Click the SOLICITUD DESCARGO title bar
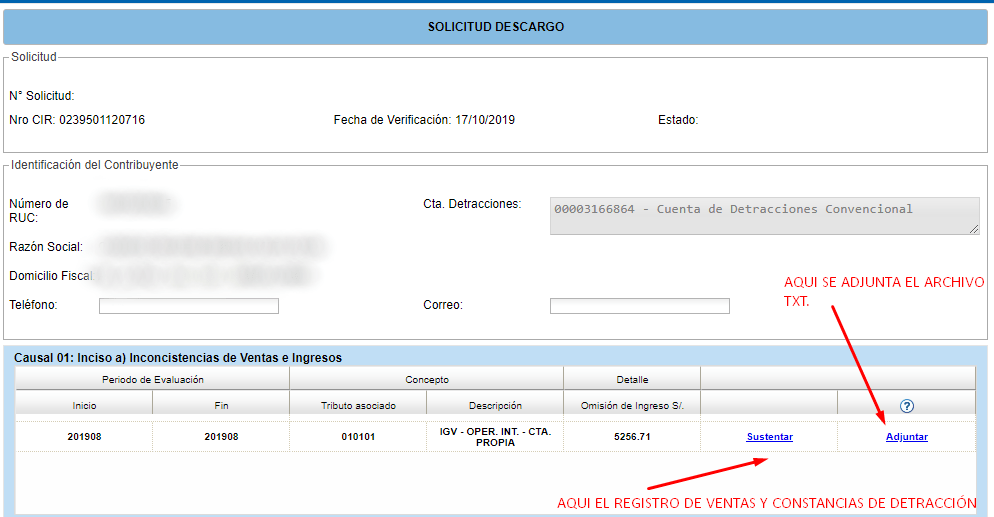 [496, 27]
